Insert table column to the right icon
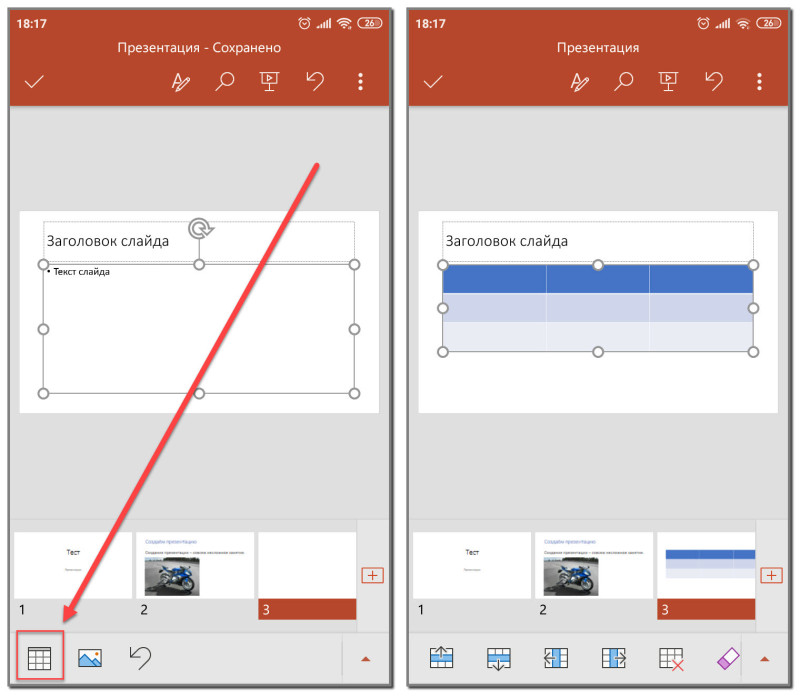 [613, 658]
